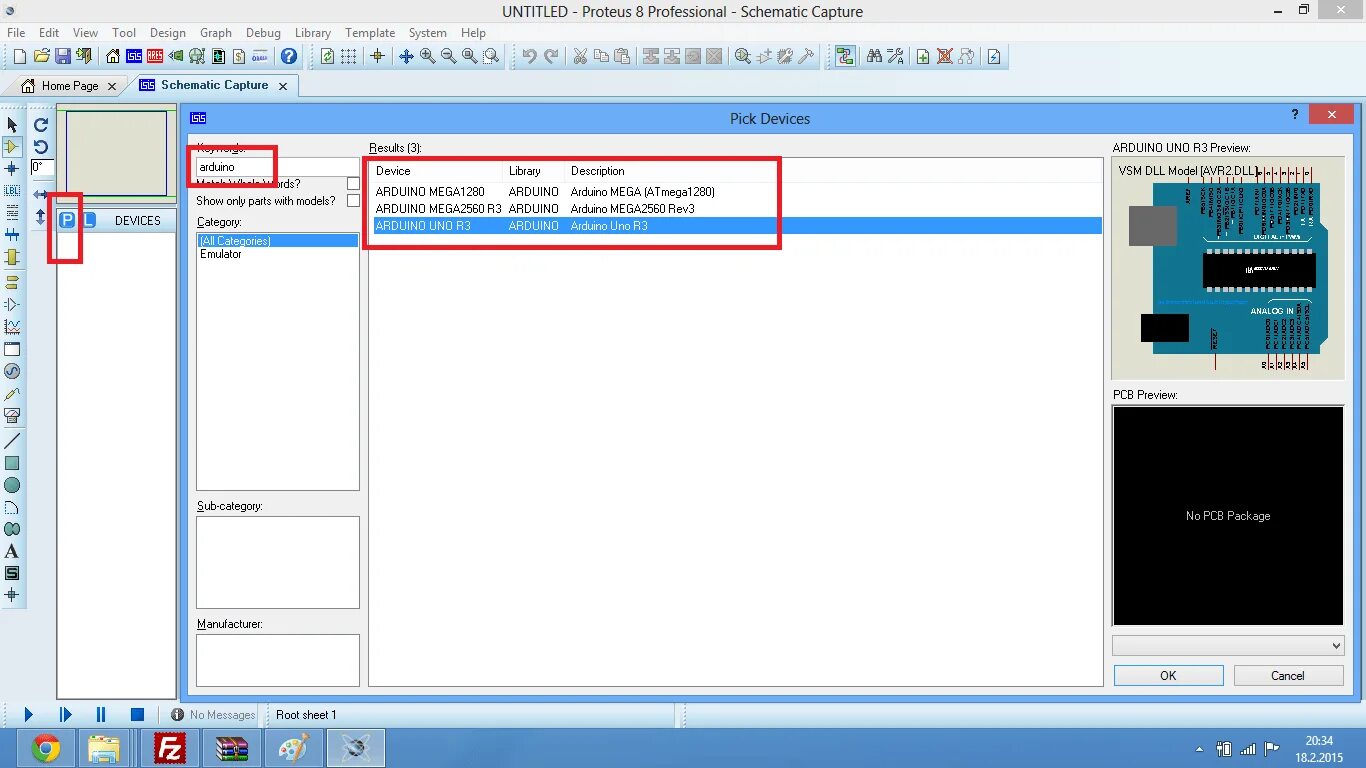
Task: Click the L library manager button
Action: click(88, 220)
